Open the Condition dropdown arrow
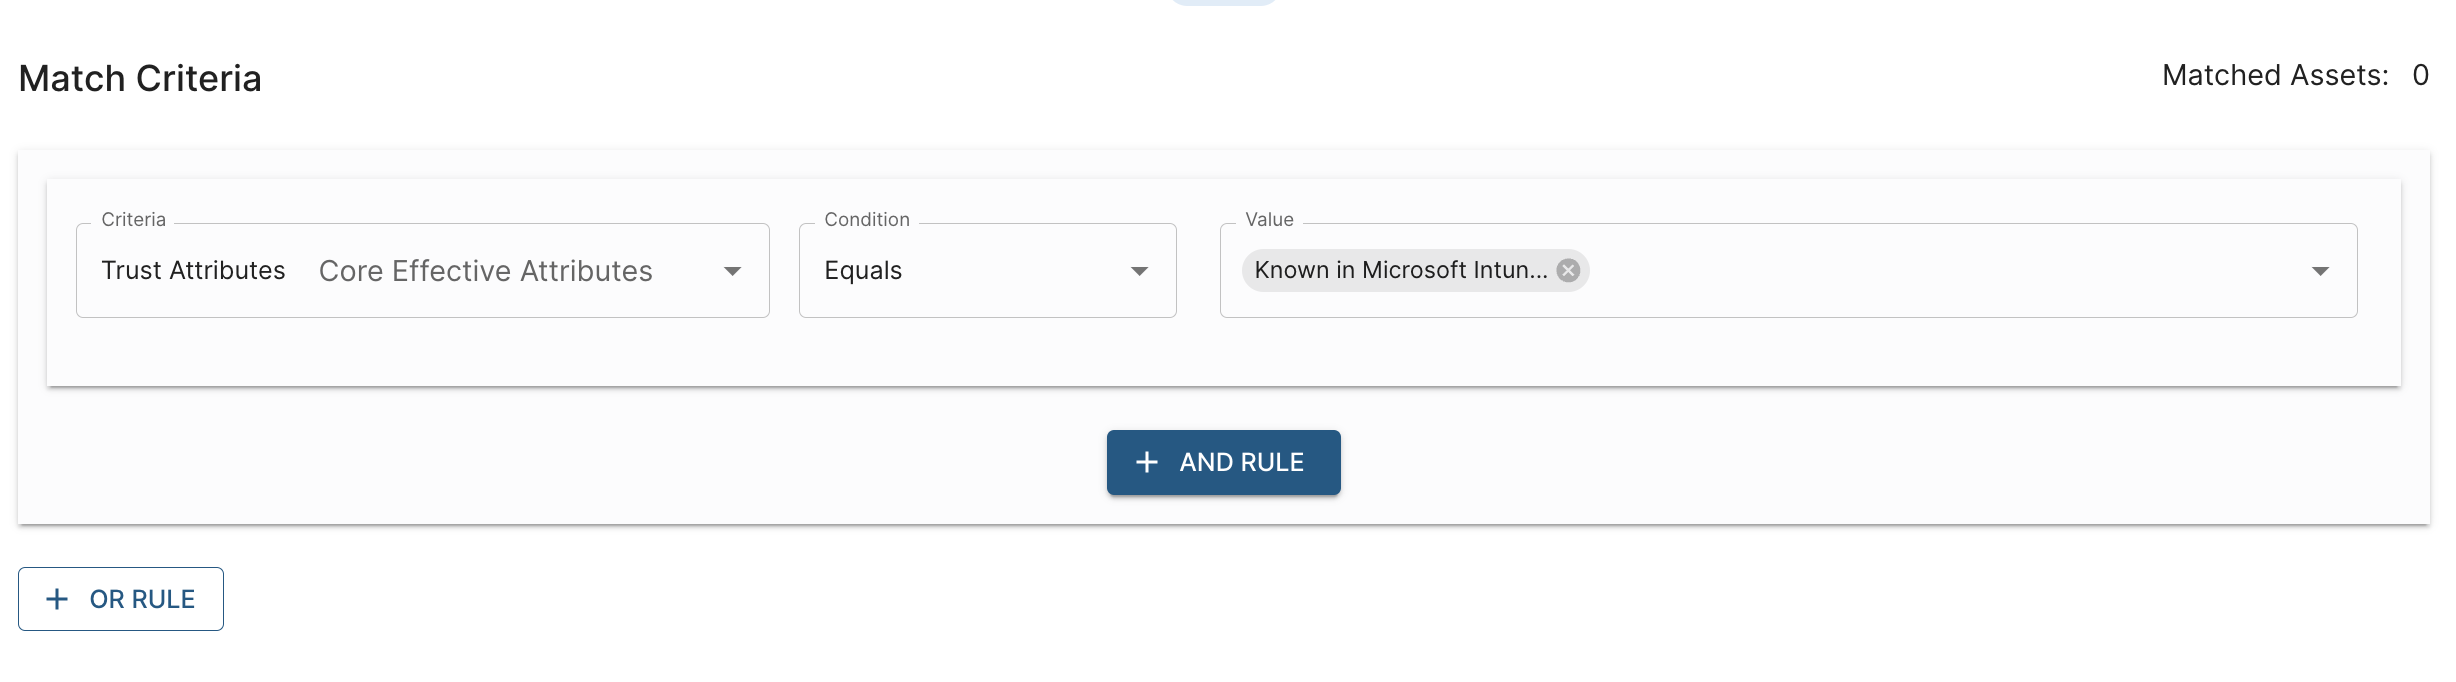Image resolution: width=2456 pixels, height=682 pixels. tap(1139, 271)
